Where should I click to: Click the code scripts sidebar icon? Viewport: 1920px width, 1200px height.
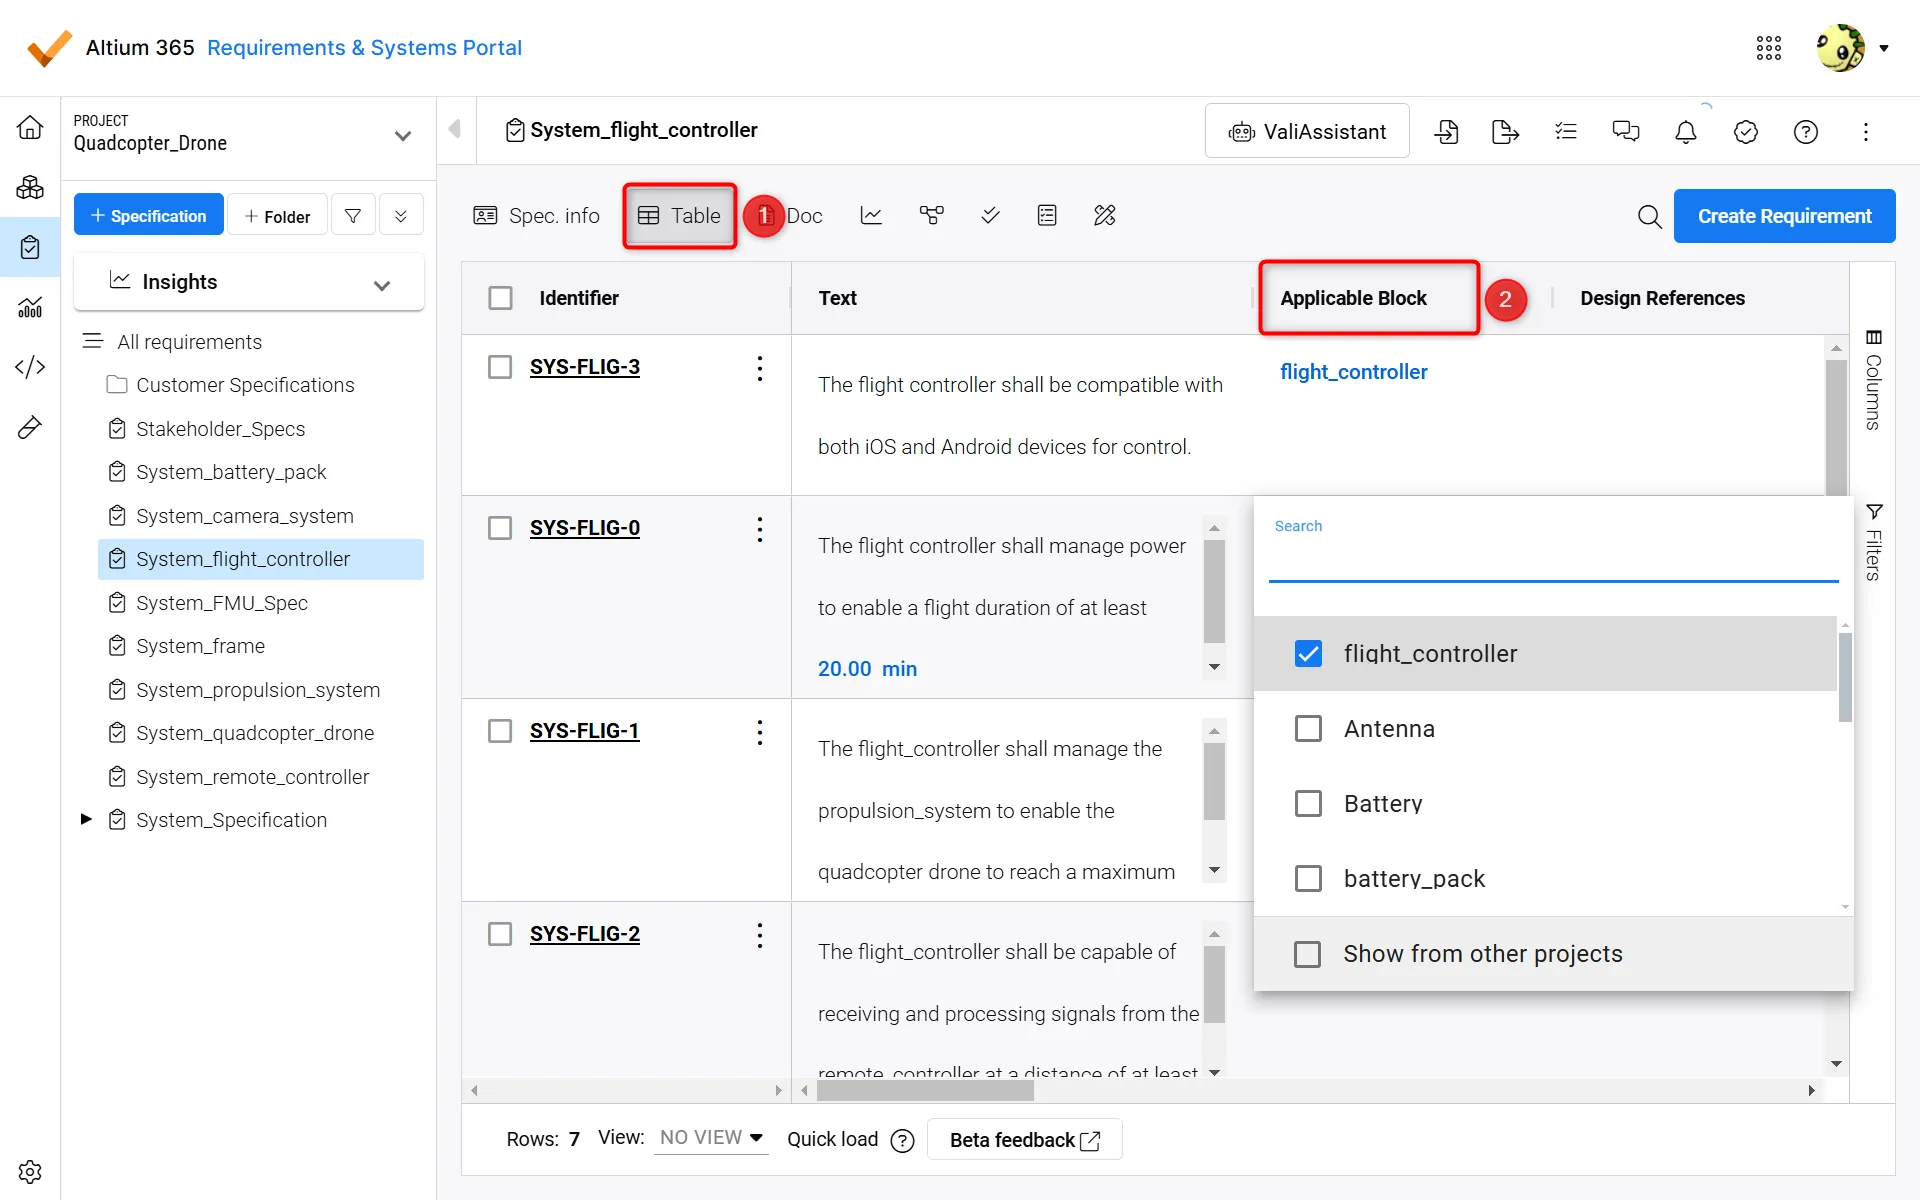(x=30, y=367)
